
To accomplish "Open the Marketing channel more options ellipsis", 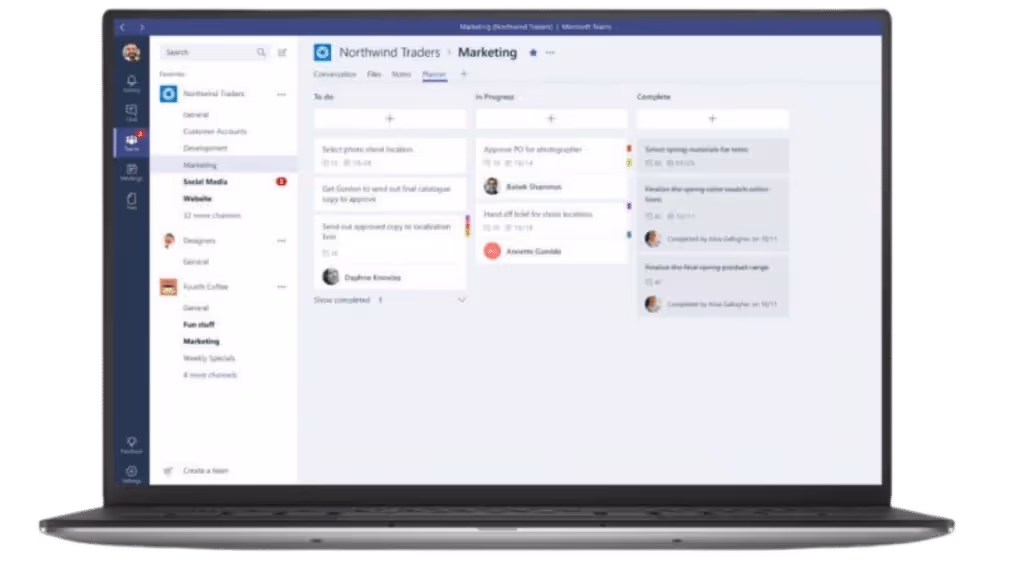I will coord(551,52).
